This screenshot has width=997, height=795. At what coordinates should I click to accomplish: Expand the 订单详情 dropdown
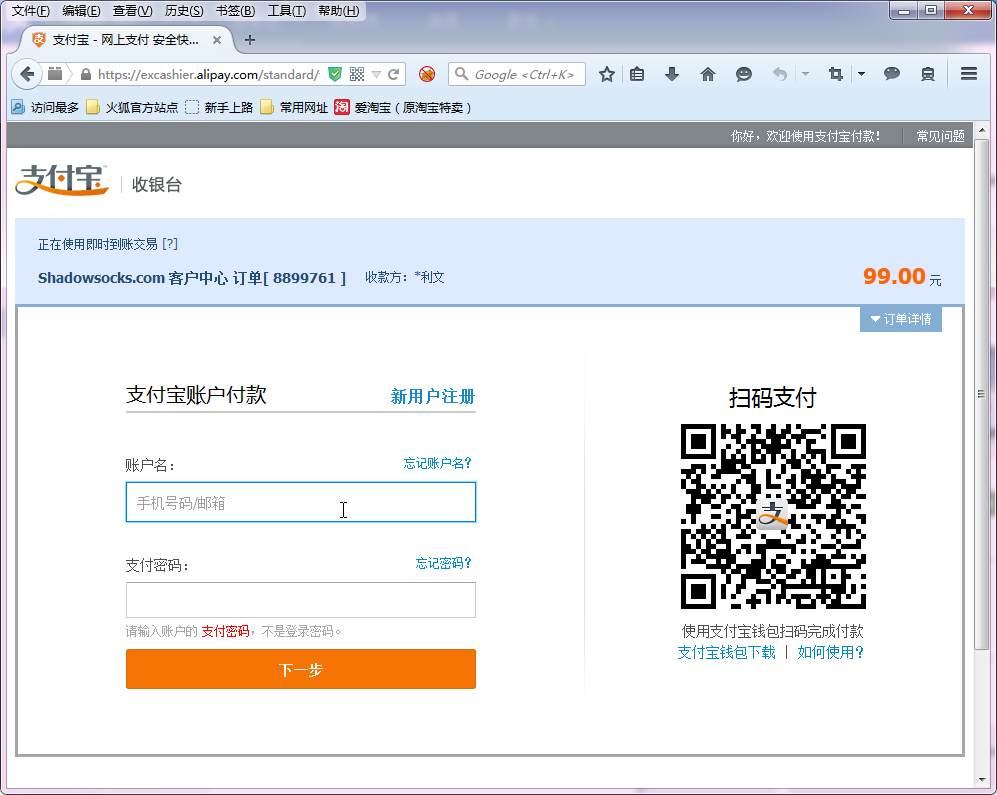pos(900,319)
